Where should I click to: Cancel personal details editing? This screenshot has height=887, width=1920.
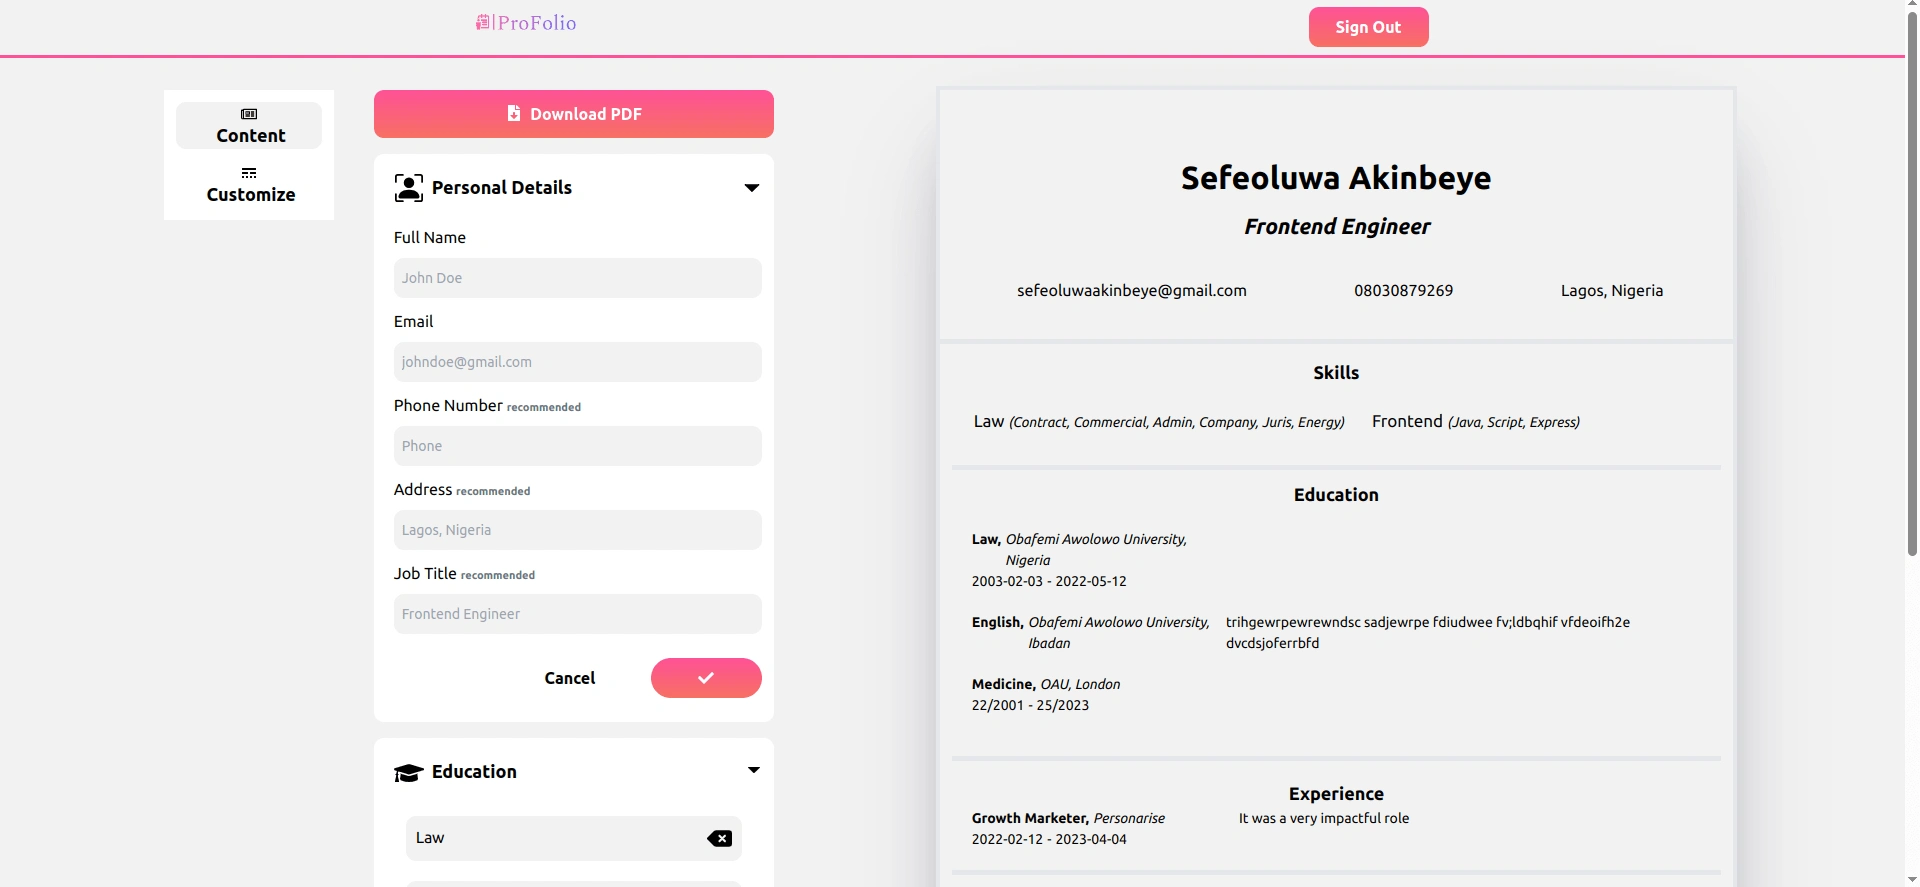click(569, 678)
